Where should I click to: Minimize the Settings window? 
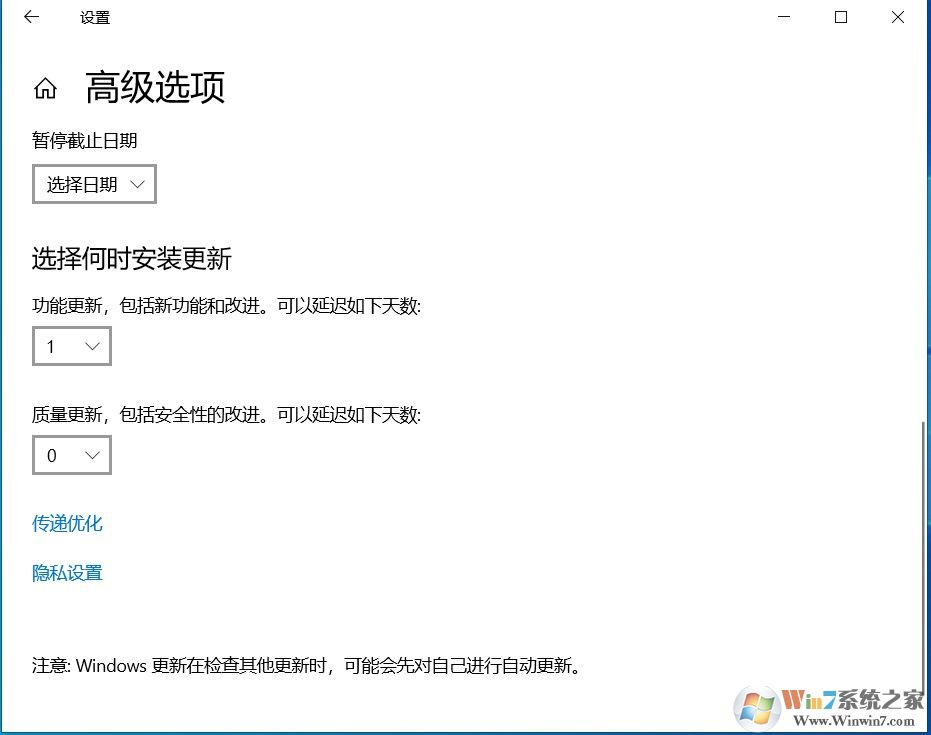pos(784,17)
